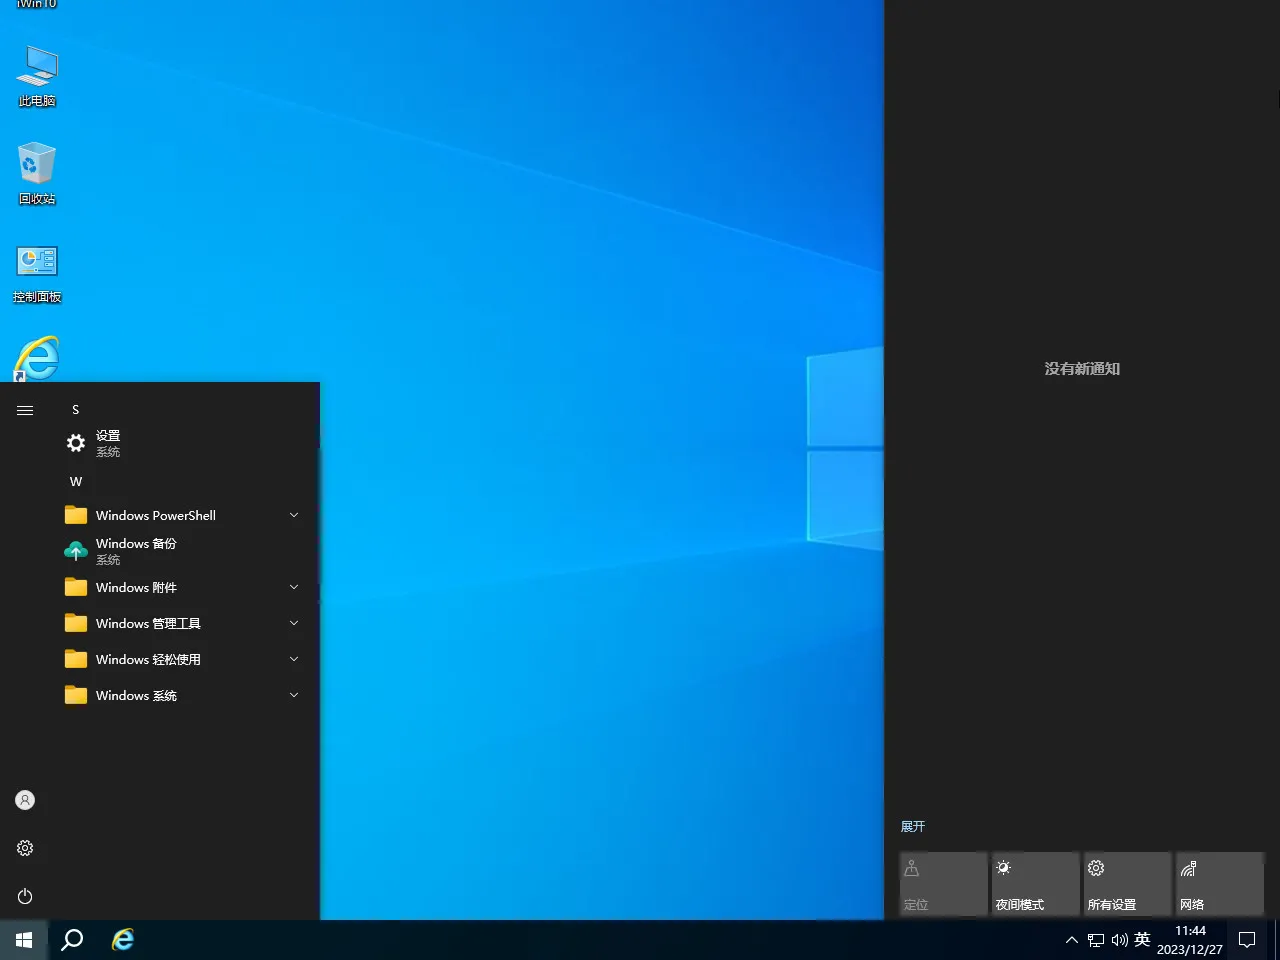The height and width of the screenshot is (960, 1280).
Task: Toggle the 网络 quick action tile
Action: (x=1219, y=883)
